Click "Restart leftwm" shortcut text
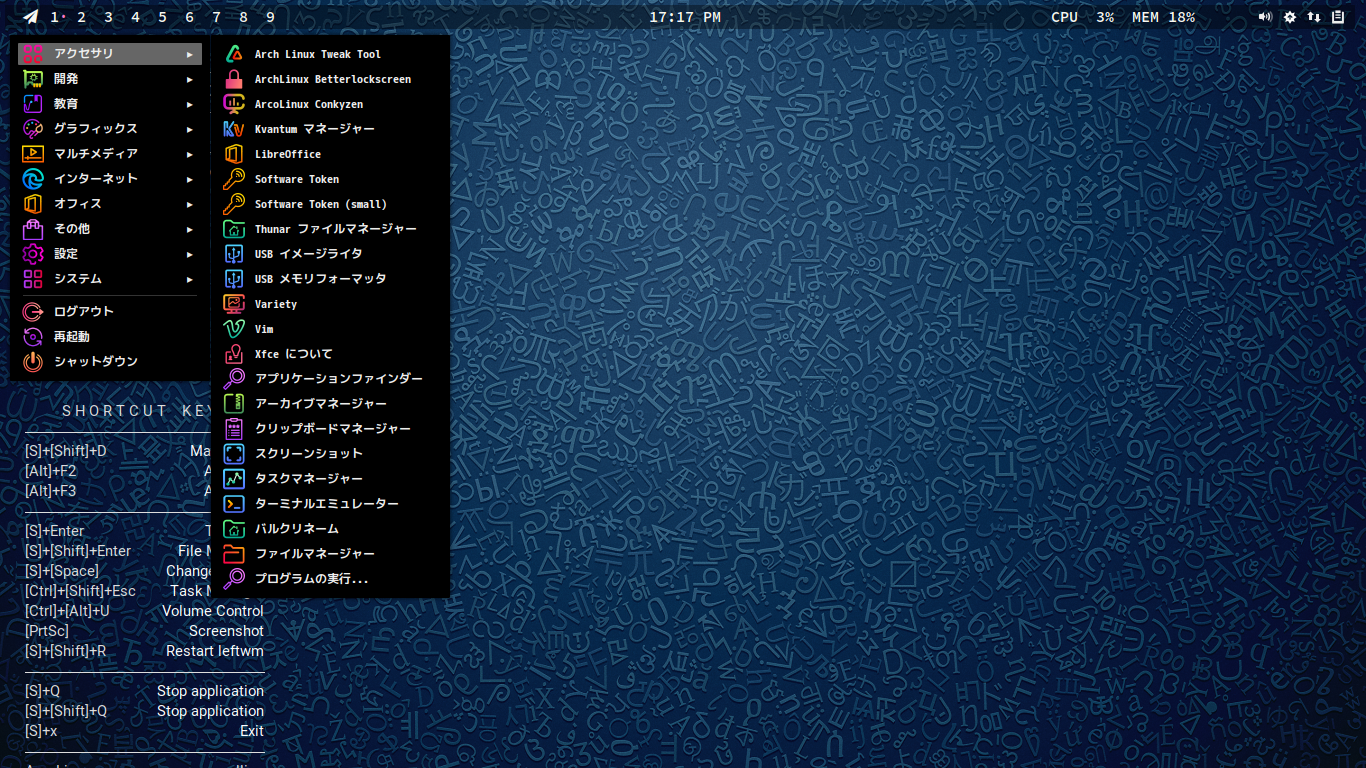 pos(215,651)
